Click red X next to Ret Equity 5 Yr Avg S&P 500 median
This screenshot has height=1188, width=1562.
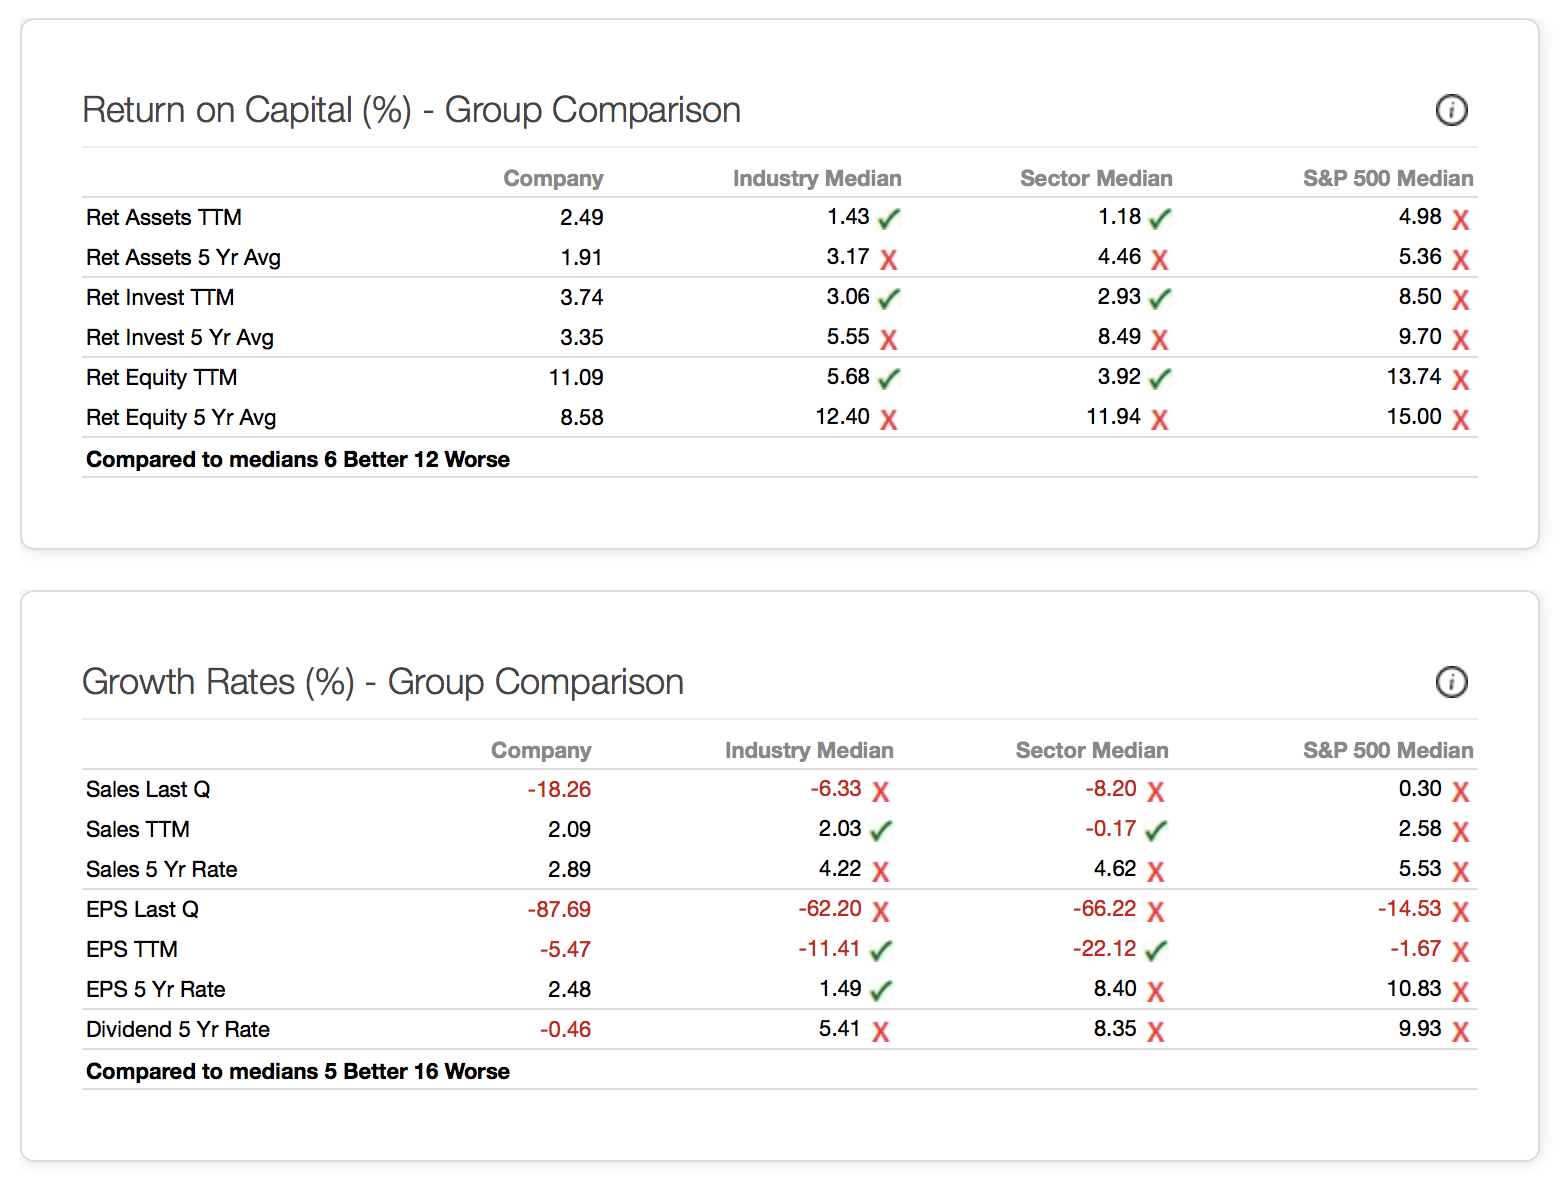1460,419
